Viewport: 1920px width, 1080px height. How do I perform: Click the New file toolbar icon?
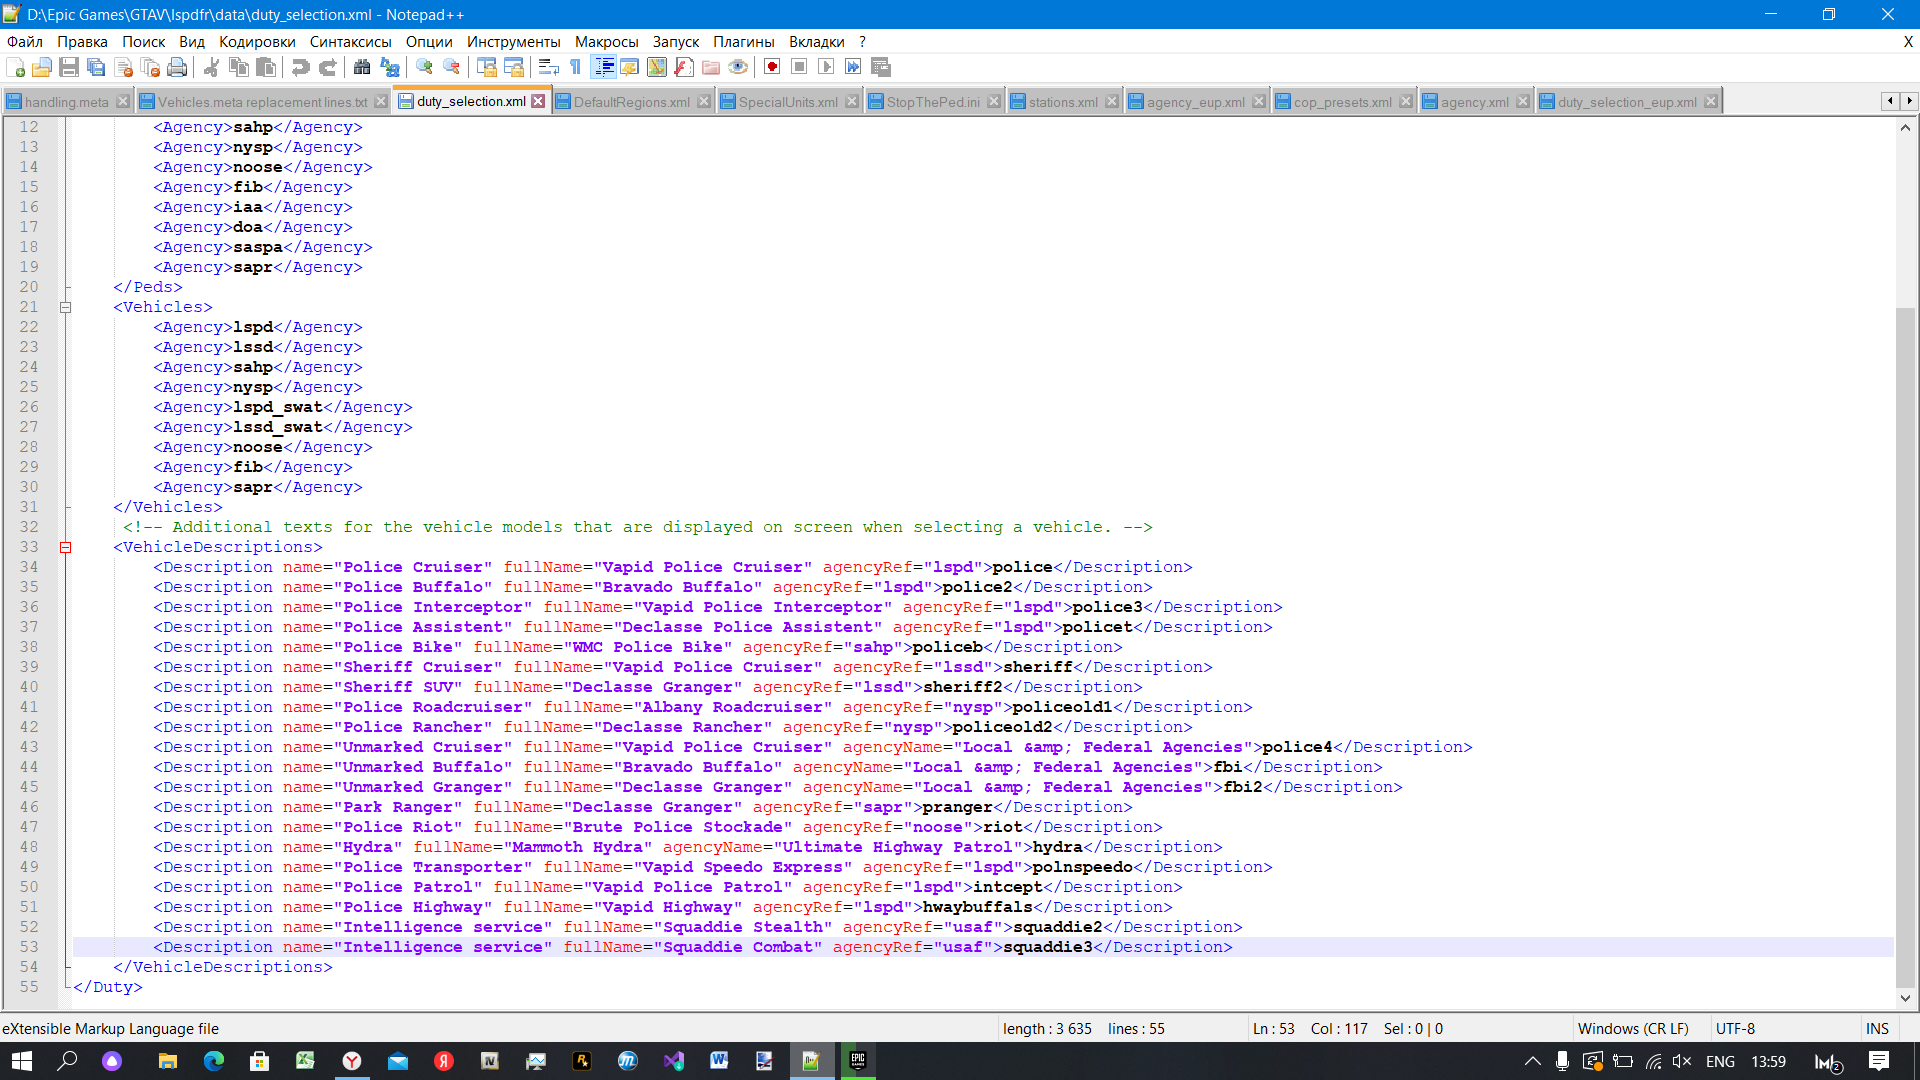point(16,67)
